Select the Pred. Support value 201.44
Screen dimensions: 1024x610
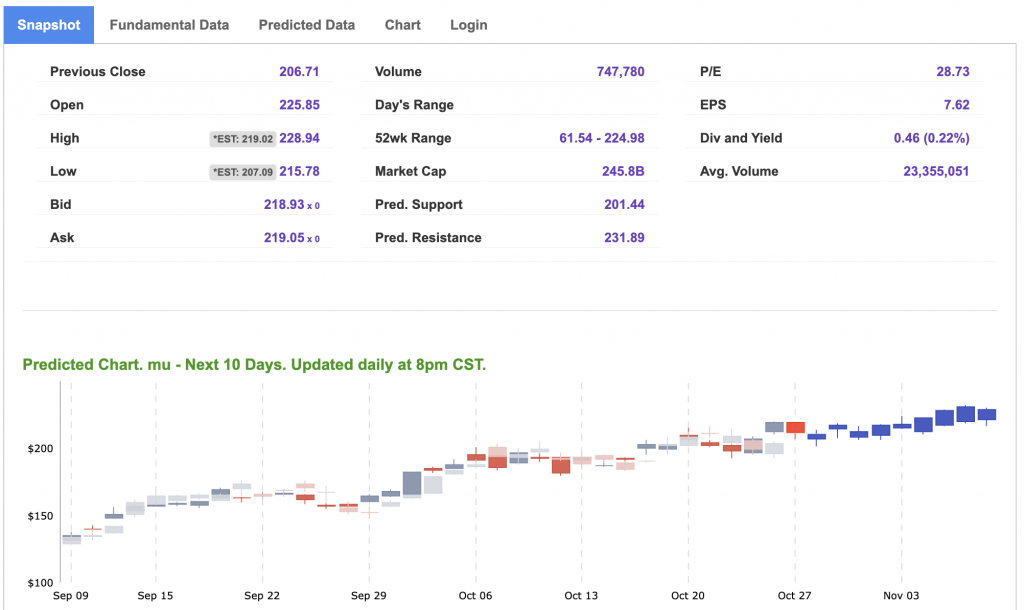tap(624, 204)
